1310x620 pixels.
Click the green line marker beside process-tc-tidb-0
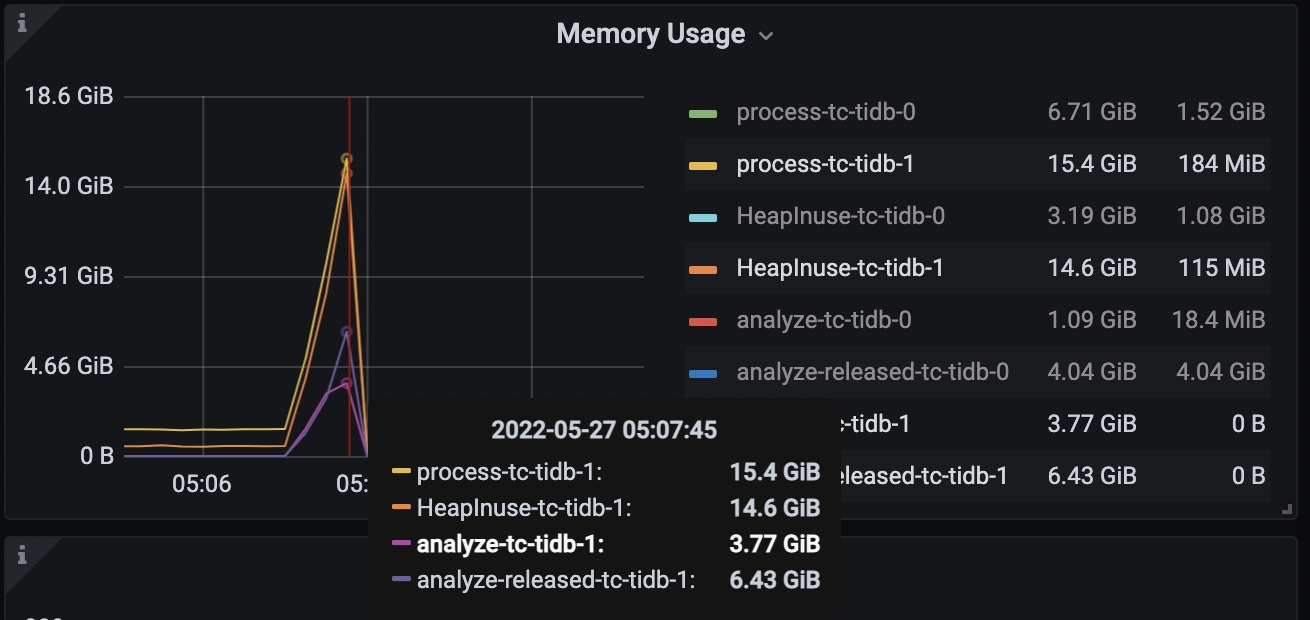click(702, 111)
